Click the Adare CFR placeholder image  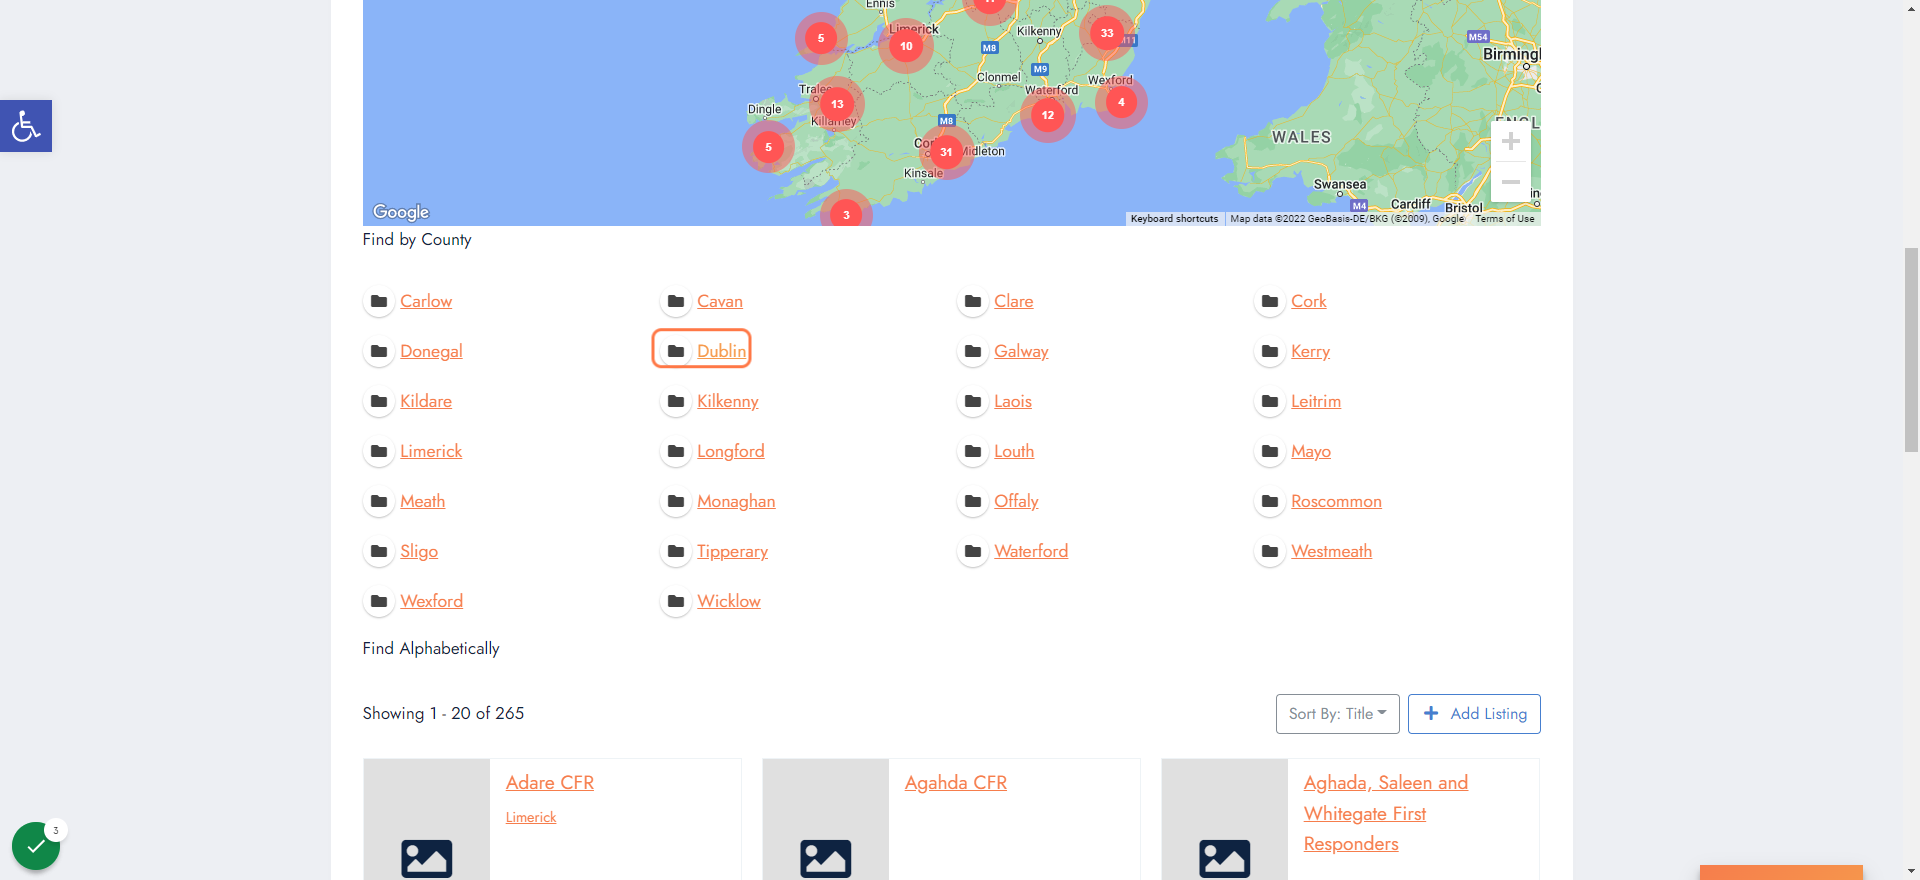coord(427,820)
